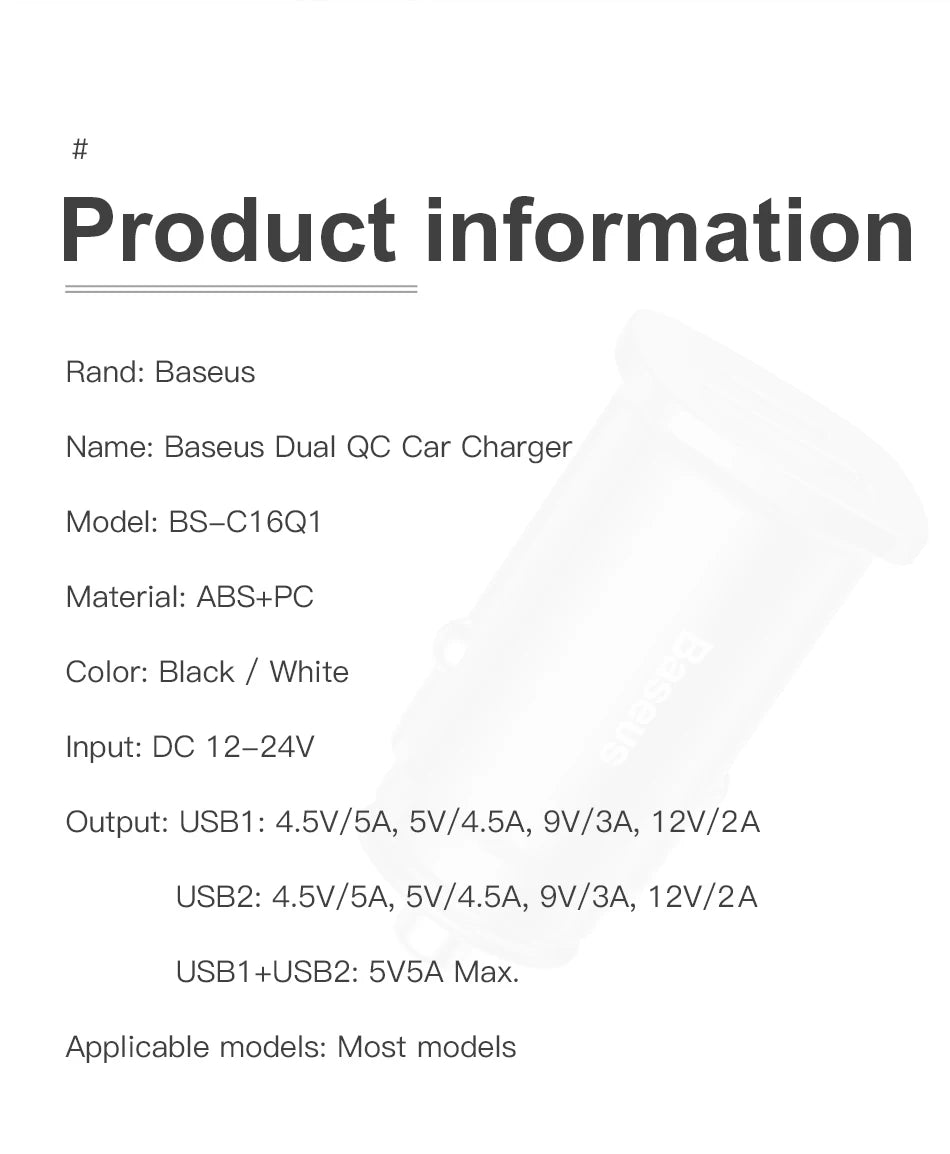Image resolution: width=950 pixels, height=1154 pixels.
Task: Click the Applicable models: Most models line
Action: [x=290, y=1047]
